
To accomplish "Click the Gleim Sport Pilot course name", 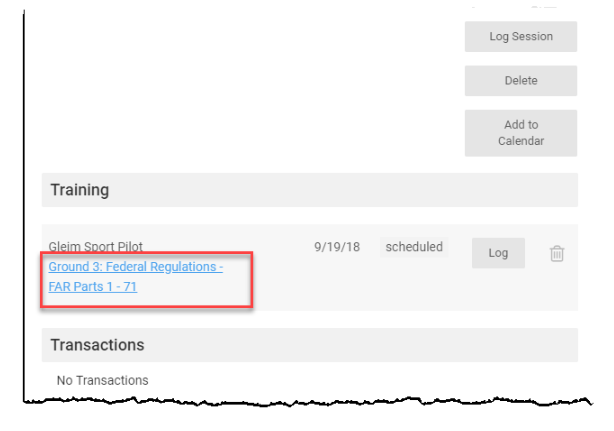I will (96, 247).
